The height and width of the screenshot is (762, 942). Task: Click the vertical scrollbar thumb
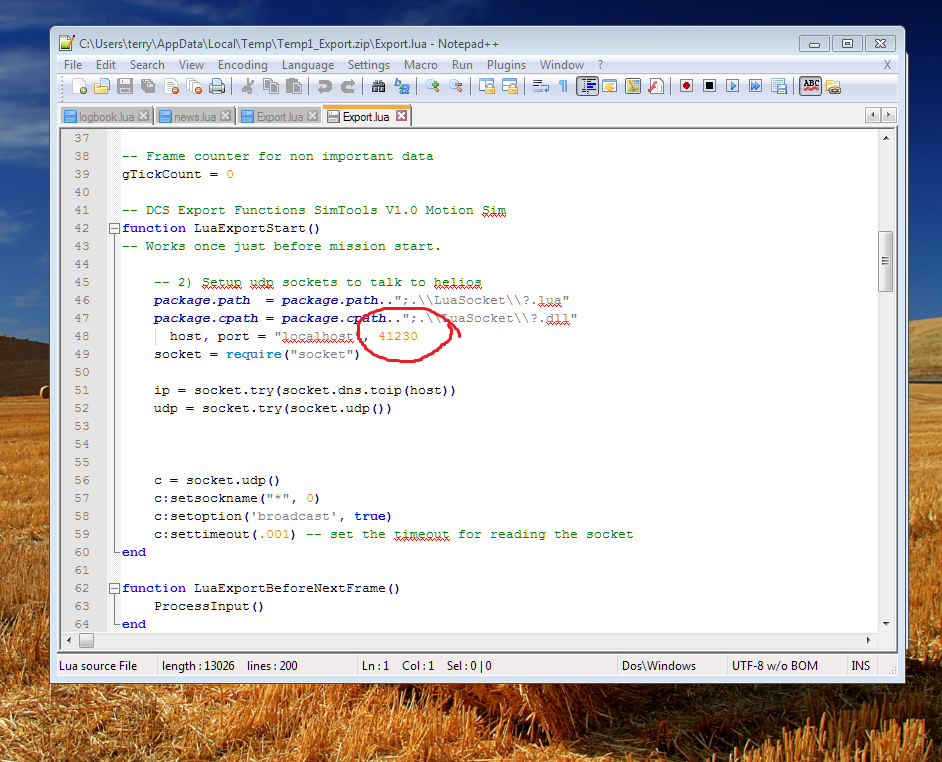point(885,261)
